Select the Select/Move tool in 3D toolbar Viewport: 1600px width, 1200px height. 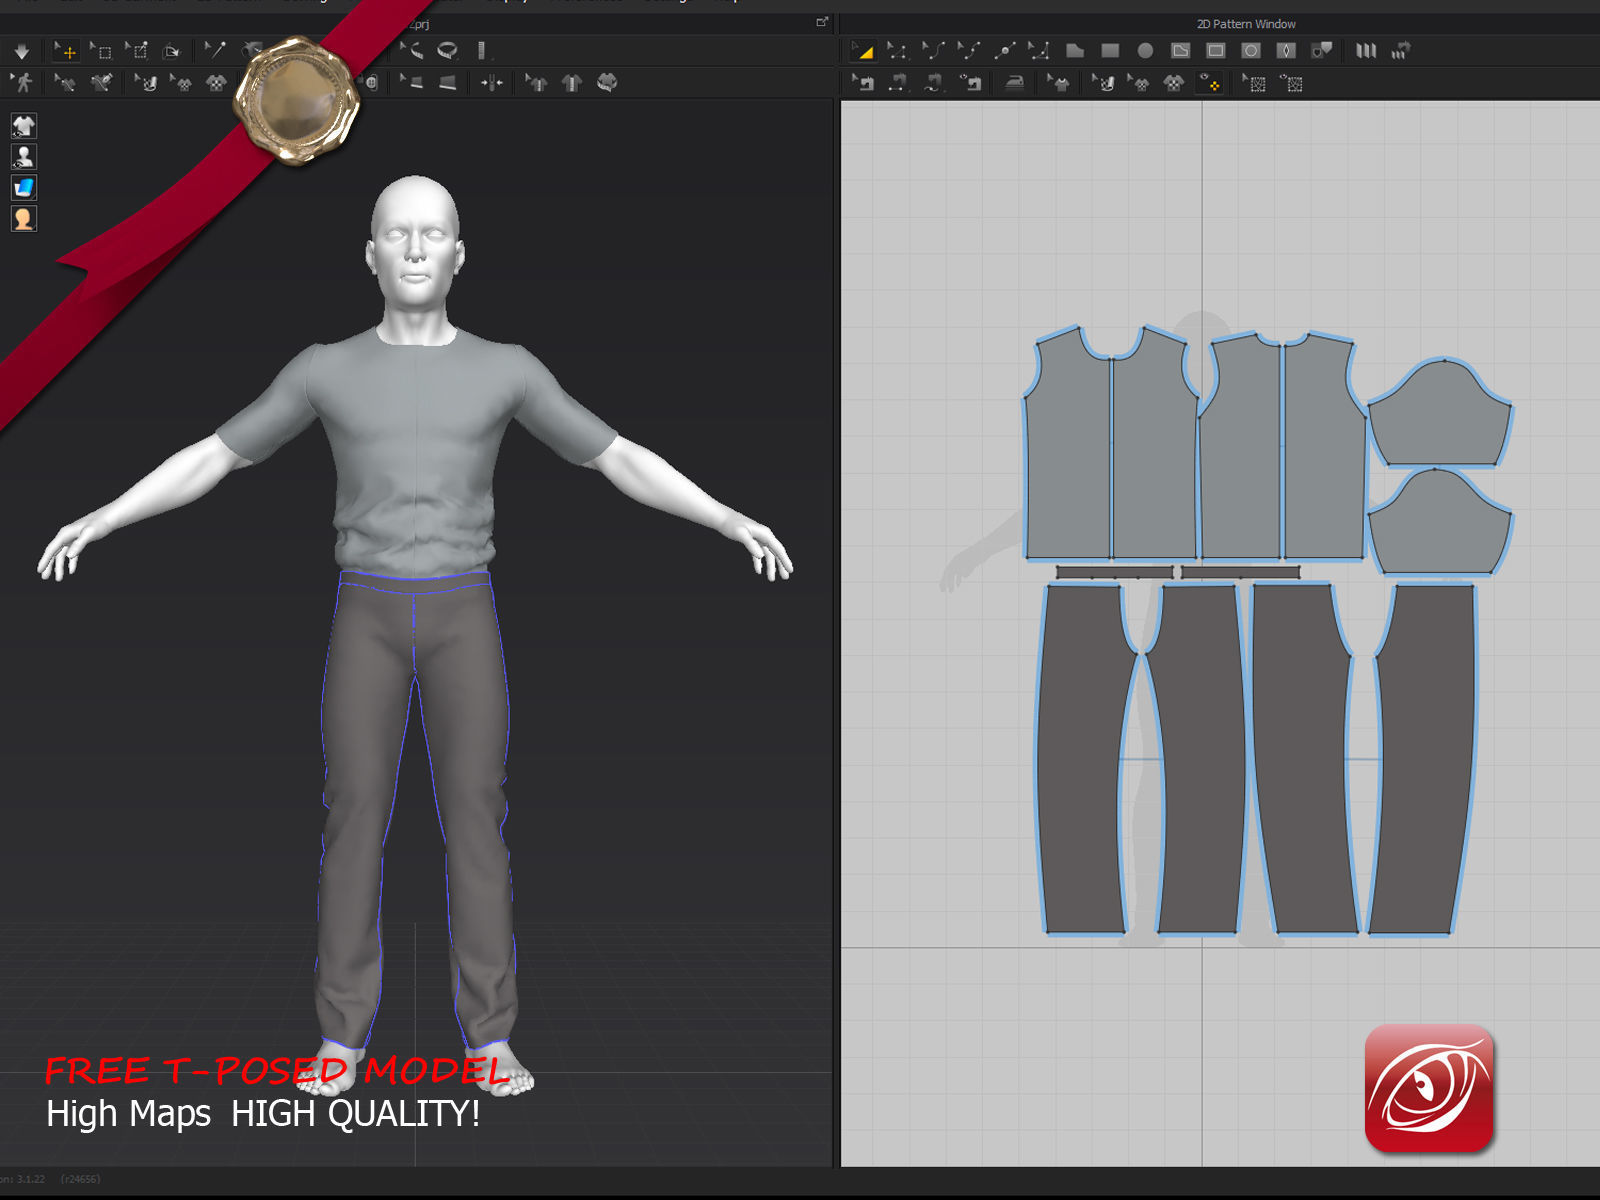coord(65,51)
